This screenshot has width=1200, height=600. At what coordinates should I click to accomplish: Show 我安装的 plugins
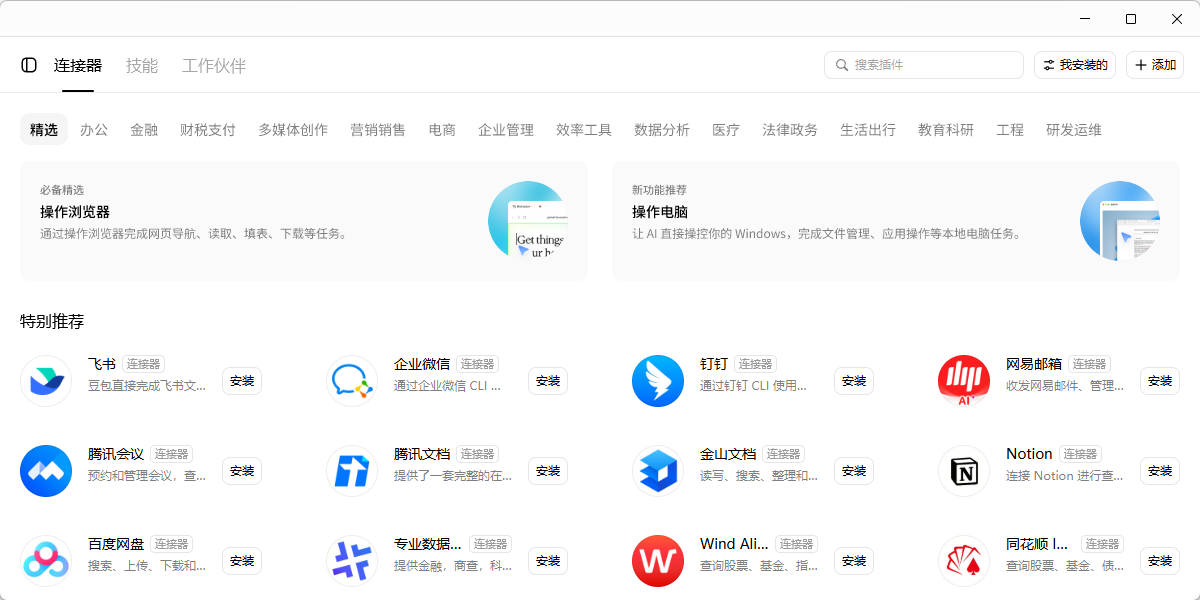tap(1075, 65)
